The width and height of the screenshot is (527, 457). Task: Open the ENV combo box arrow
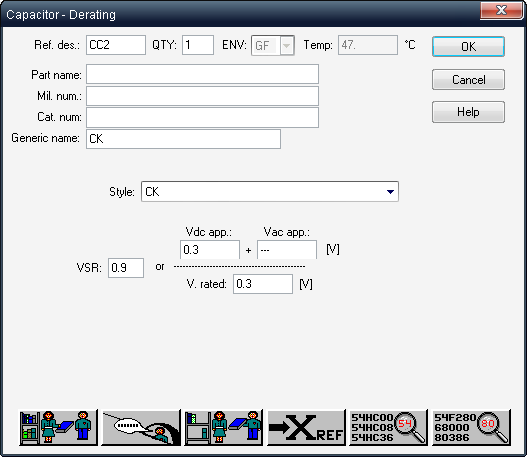click(287, 45)
